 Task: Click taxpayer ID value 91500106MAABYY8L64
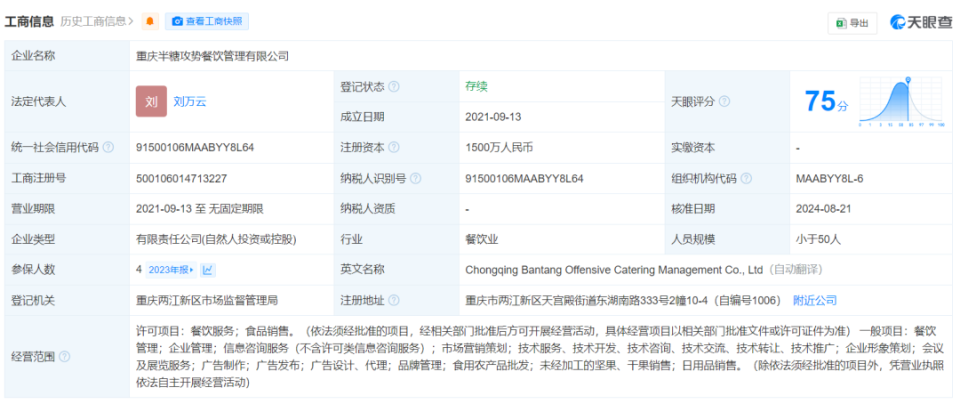524,178
